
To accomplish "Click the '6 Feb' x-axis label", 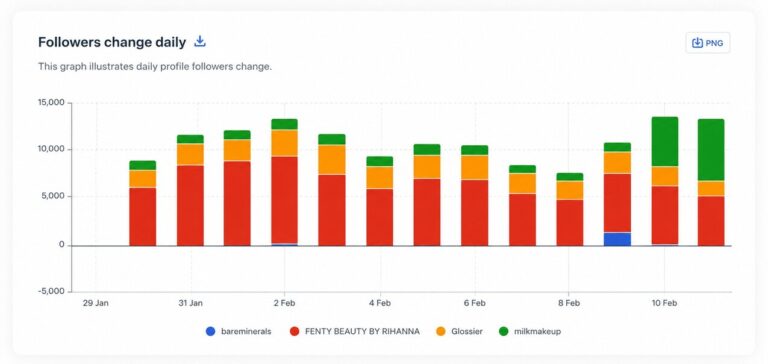I will tap(474, 303).
